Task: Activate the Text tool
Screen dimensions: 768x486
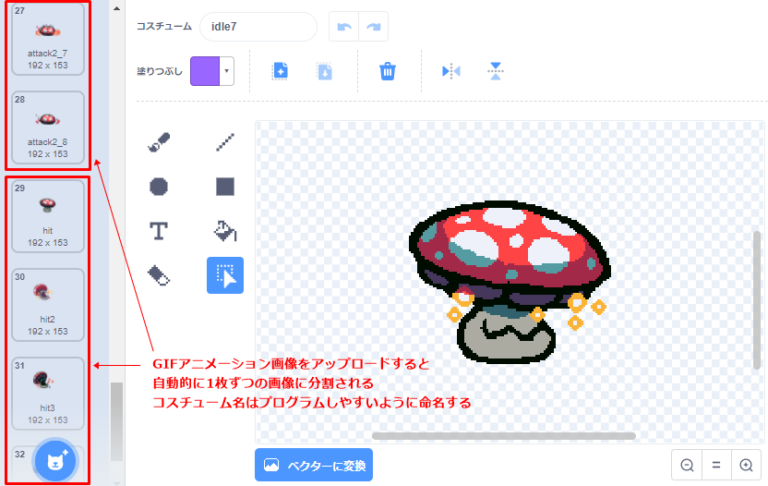Action: (x=159, y=231)
